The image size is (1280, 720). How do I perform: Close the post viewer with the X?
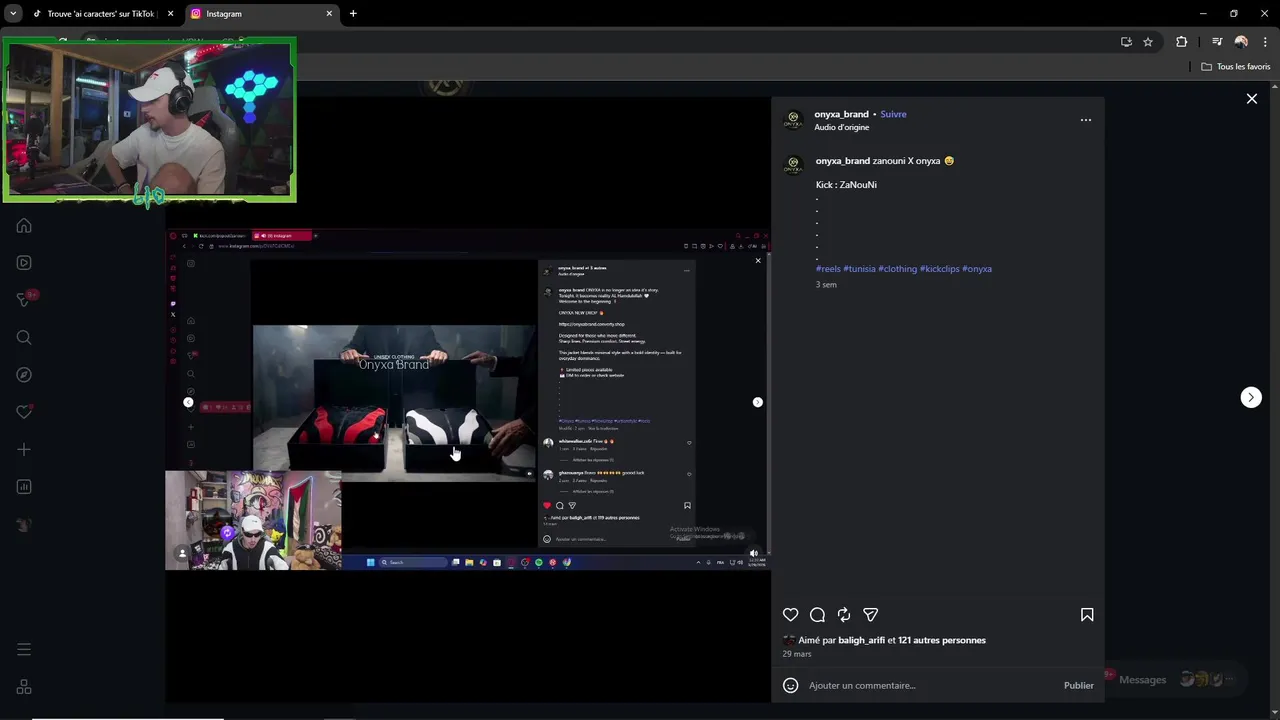1251,99
